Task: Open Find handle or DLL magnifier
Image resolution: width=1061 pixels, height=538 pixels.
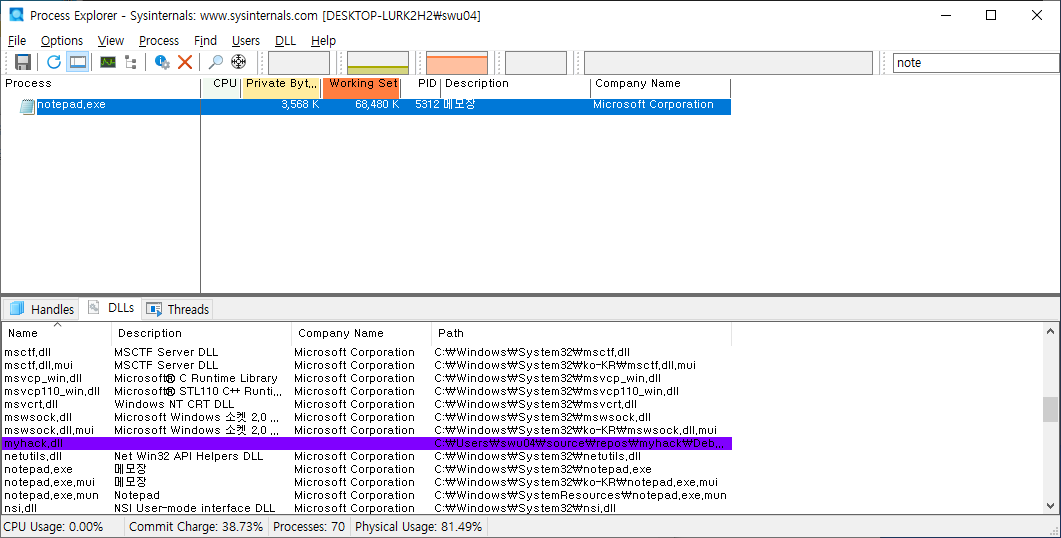Action: click(216, 62)
